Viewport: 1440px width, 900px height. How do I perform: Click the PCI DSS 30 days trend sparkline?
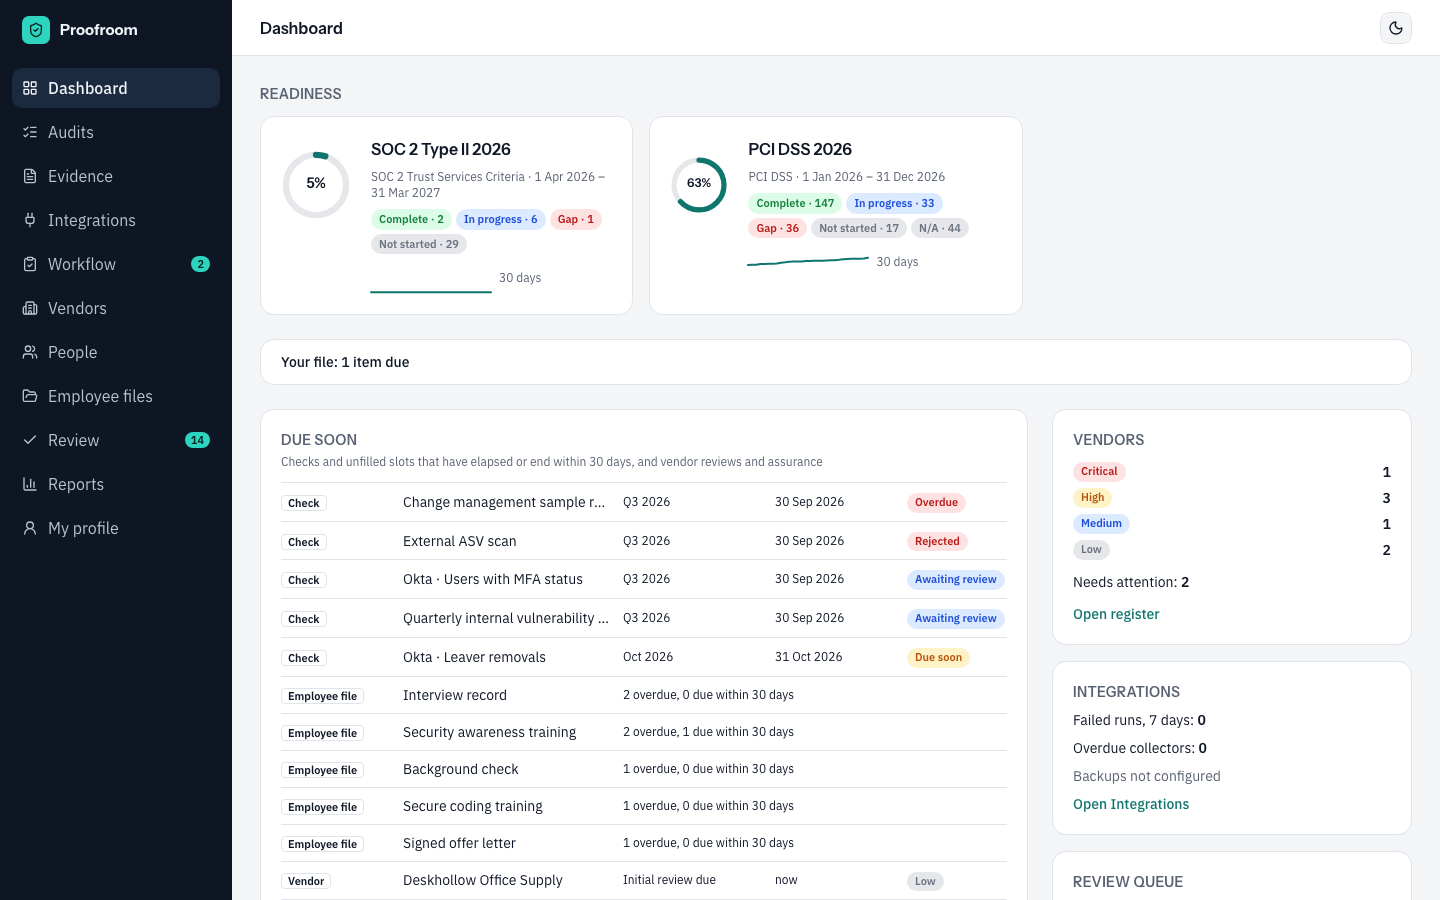808,261
